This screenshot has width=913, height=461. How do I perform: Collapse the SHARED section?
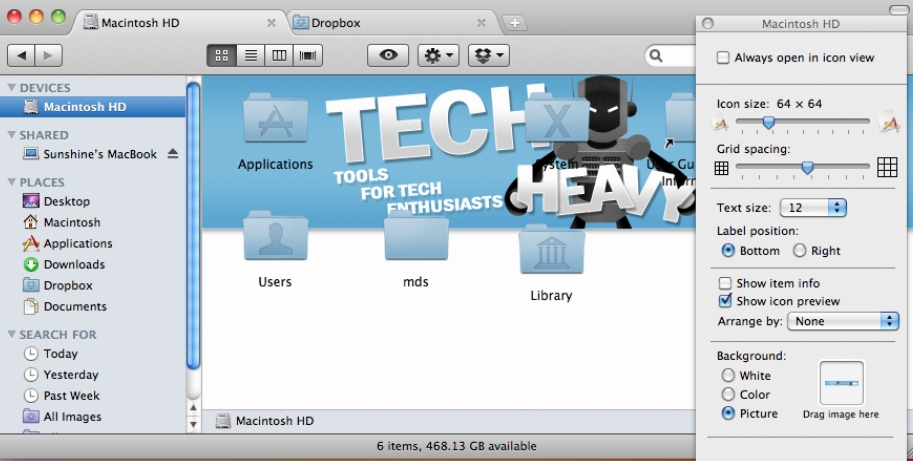pyautogui.click(x=11, y=134)
